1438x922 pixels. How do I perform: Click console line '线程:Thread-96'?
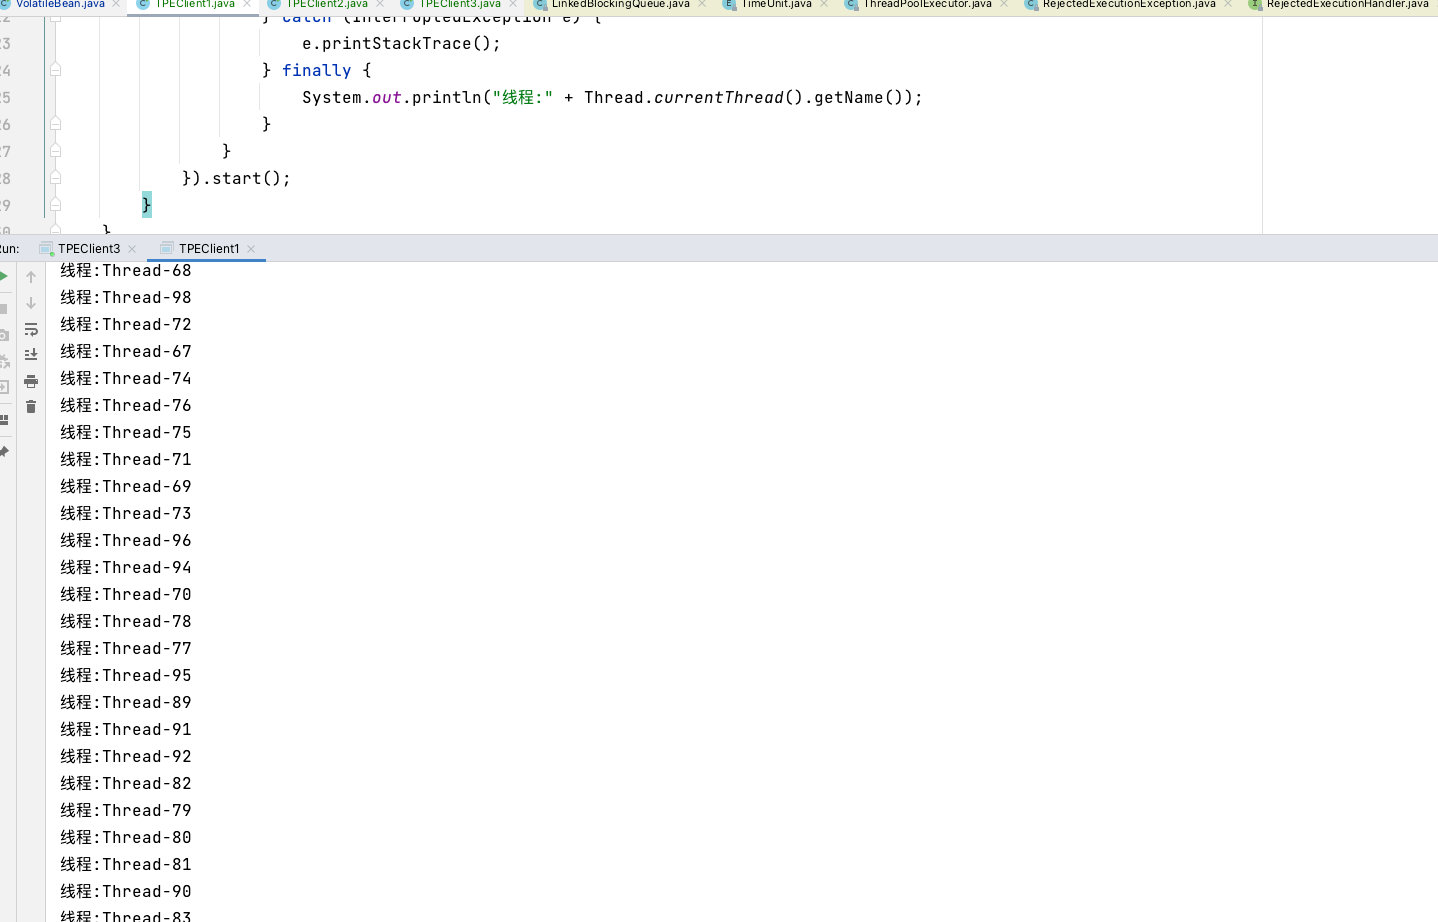125,540
